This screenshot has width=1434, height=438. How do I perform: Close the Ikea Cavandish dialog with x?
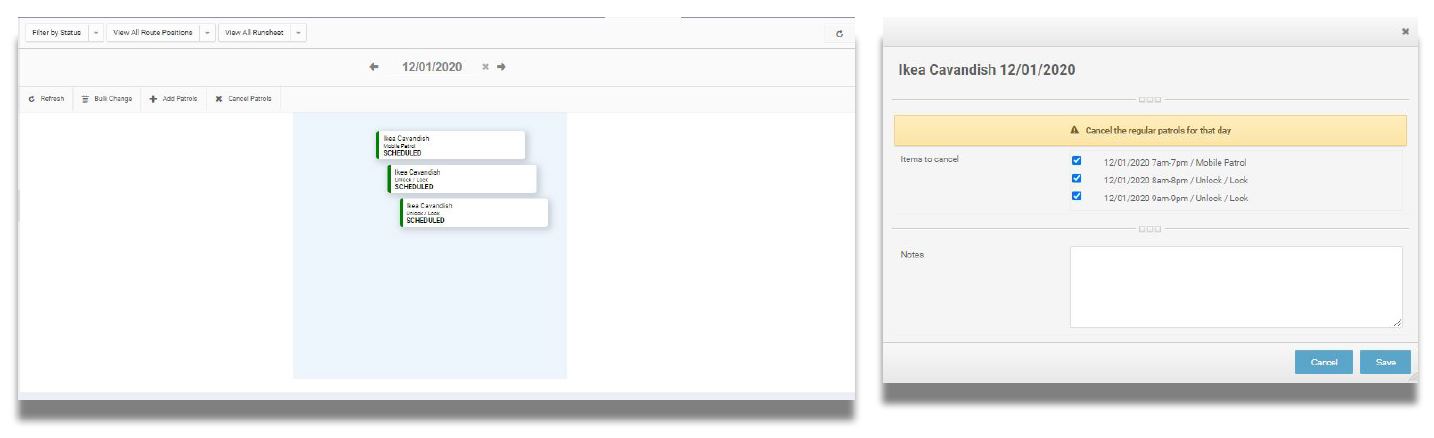(x=1405, y=32)
